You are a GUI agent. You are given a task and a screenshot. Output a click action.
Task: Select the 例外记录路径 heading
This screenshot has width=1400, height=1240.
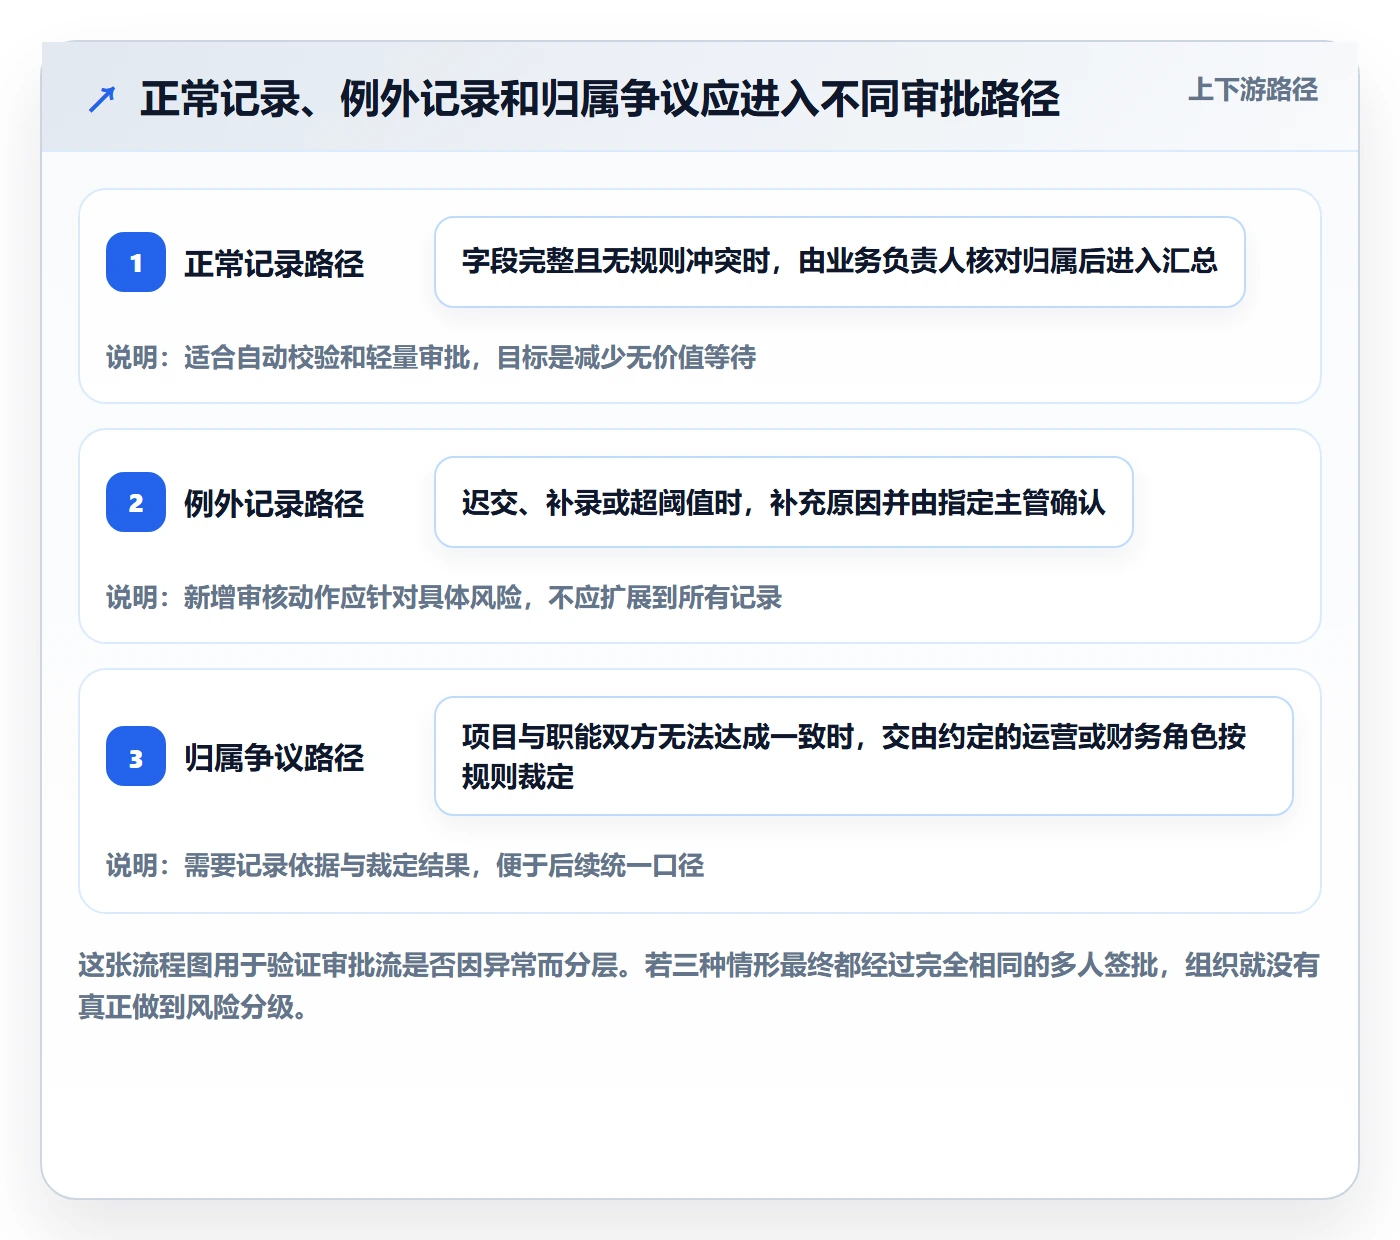point(274,504)
